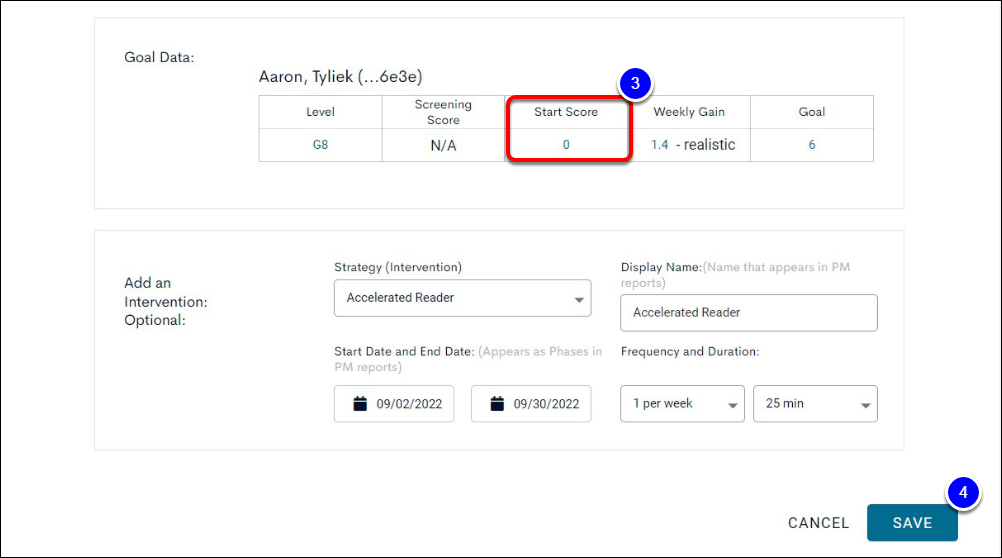Click the Weekly Gain column header
Viewport: 1002px width, 558px height.
point(689,112)
